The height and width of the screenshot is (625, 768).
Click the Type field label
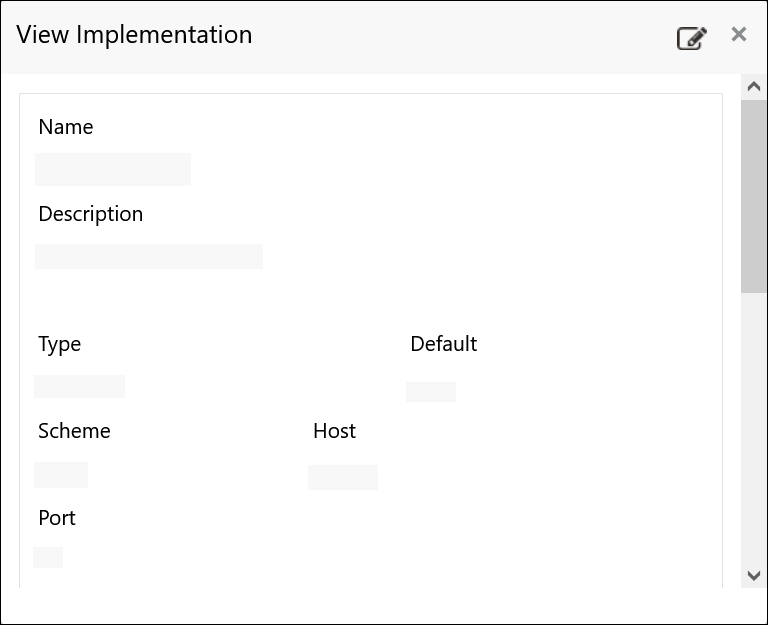[x=60, y=344]
